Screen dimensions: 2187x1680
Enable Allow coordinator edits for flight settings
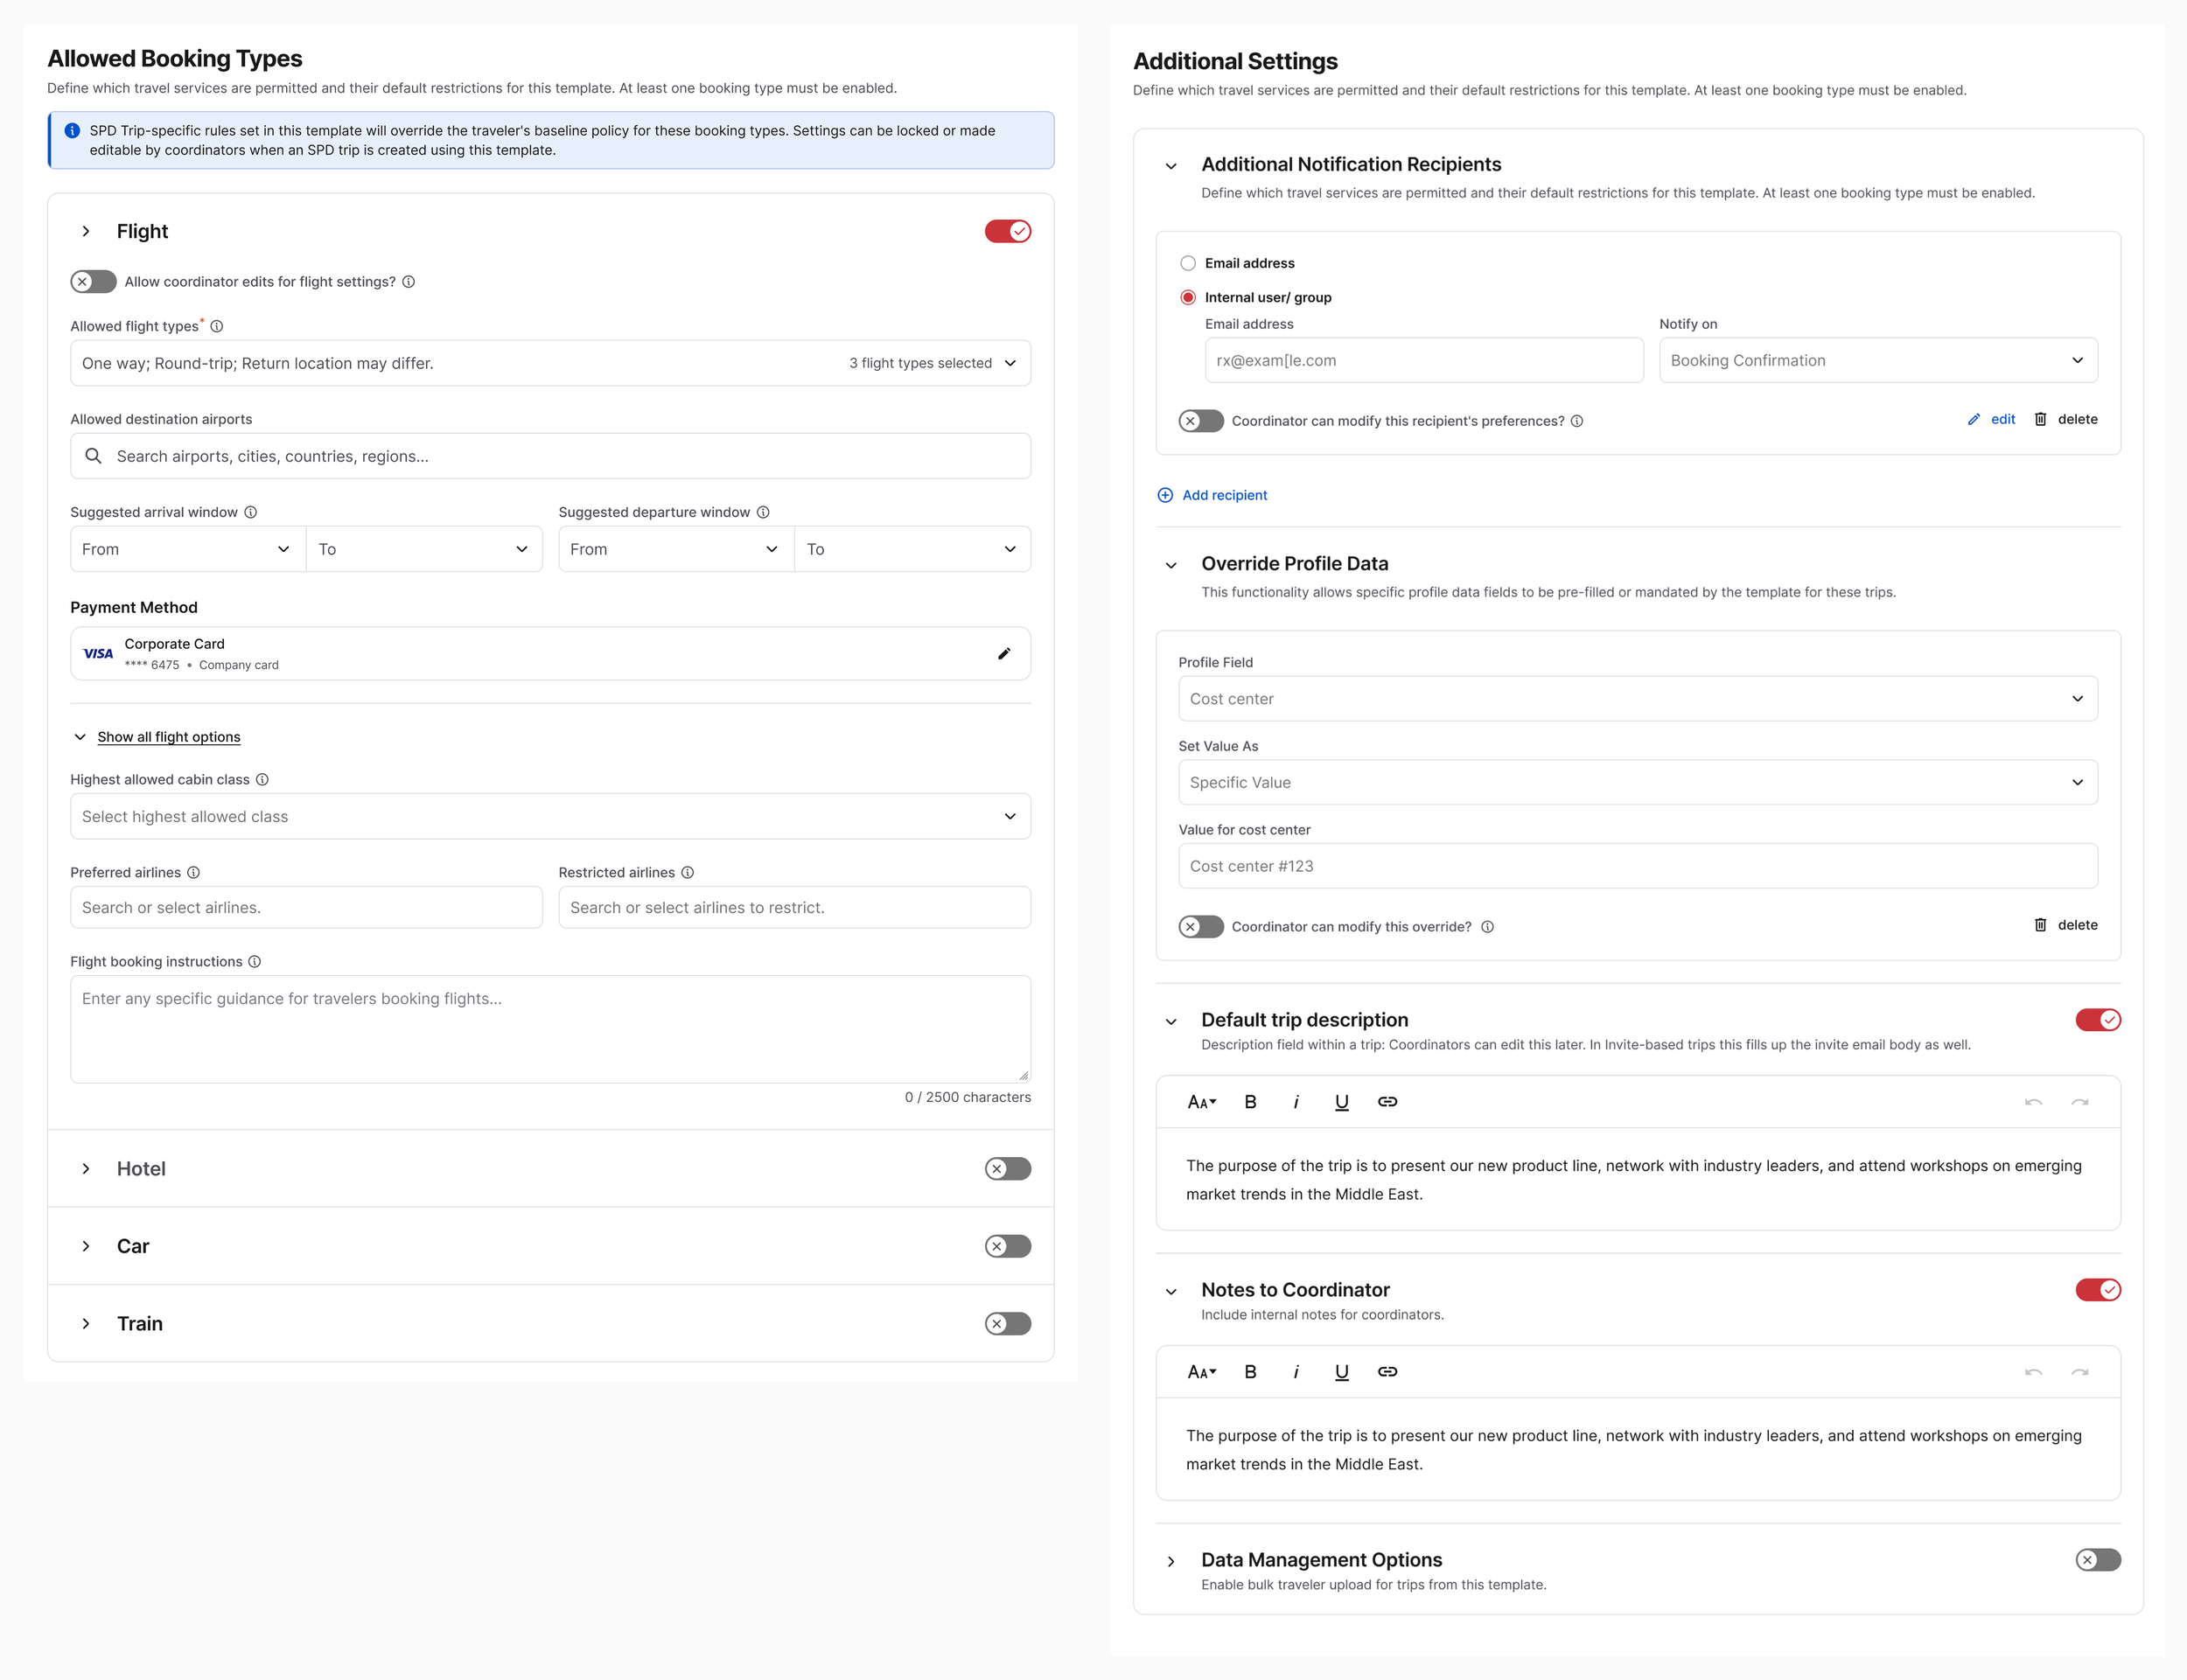pos(93,282)
